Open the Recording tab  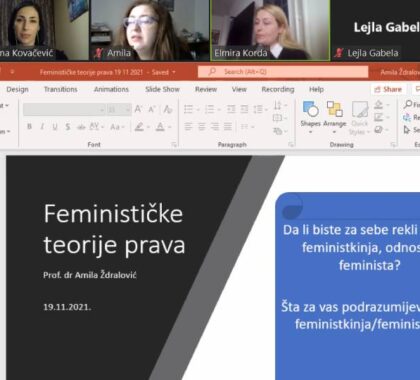point(278,89)
